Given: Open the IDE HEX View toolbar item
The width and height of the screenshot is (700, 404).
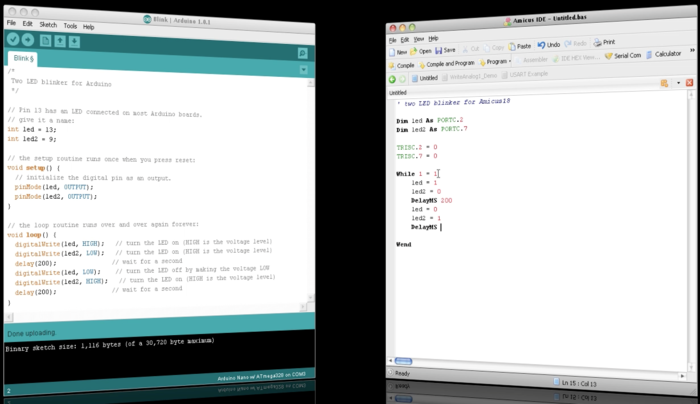Looking at the screenshot, I should (576, 58).
